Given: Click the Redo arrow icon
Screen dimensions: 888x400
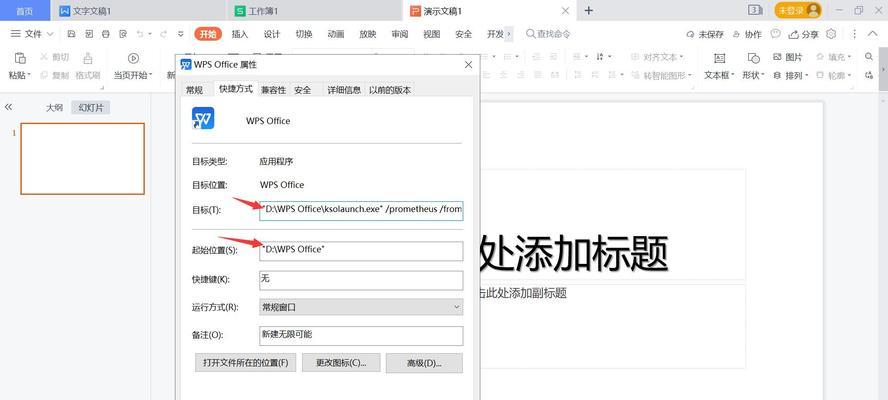Looking at the screenshot, I should 163,34.
